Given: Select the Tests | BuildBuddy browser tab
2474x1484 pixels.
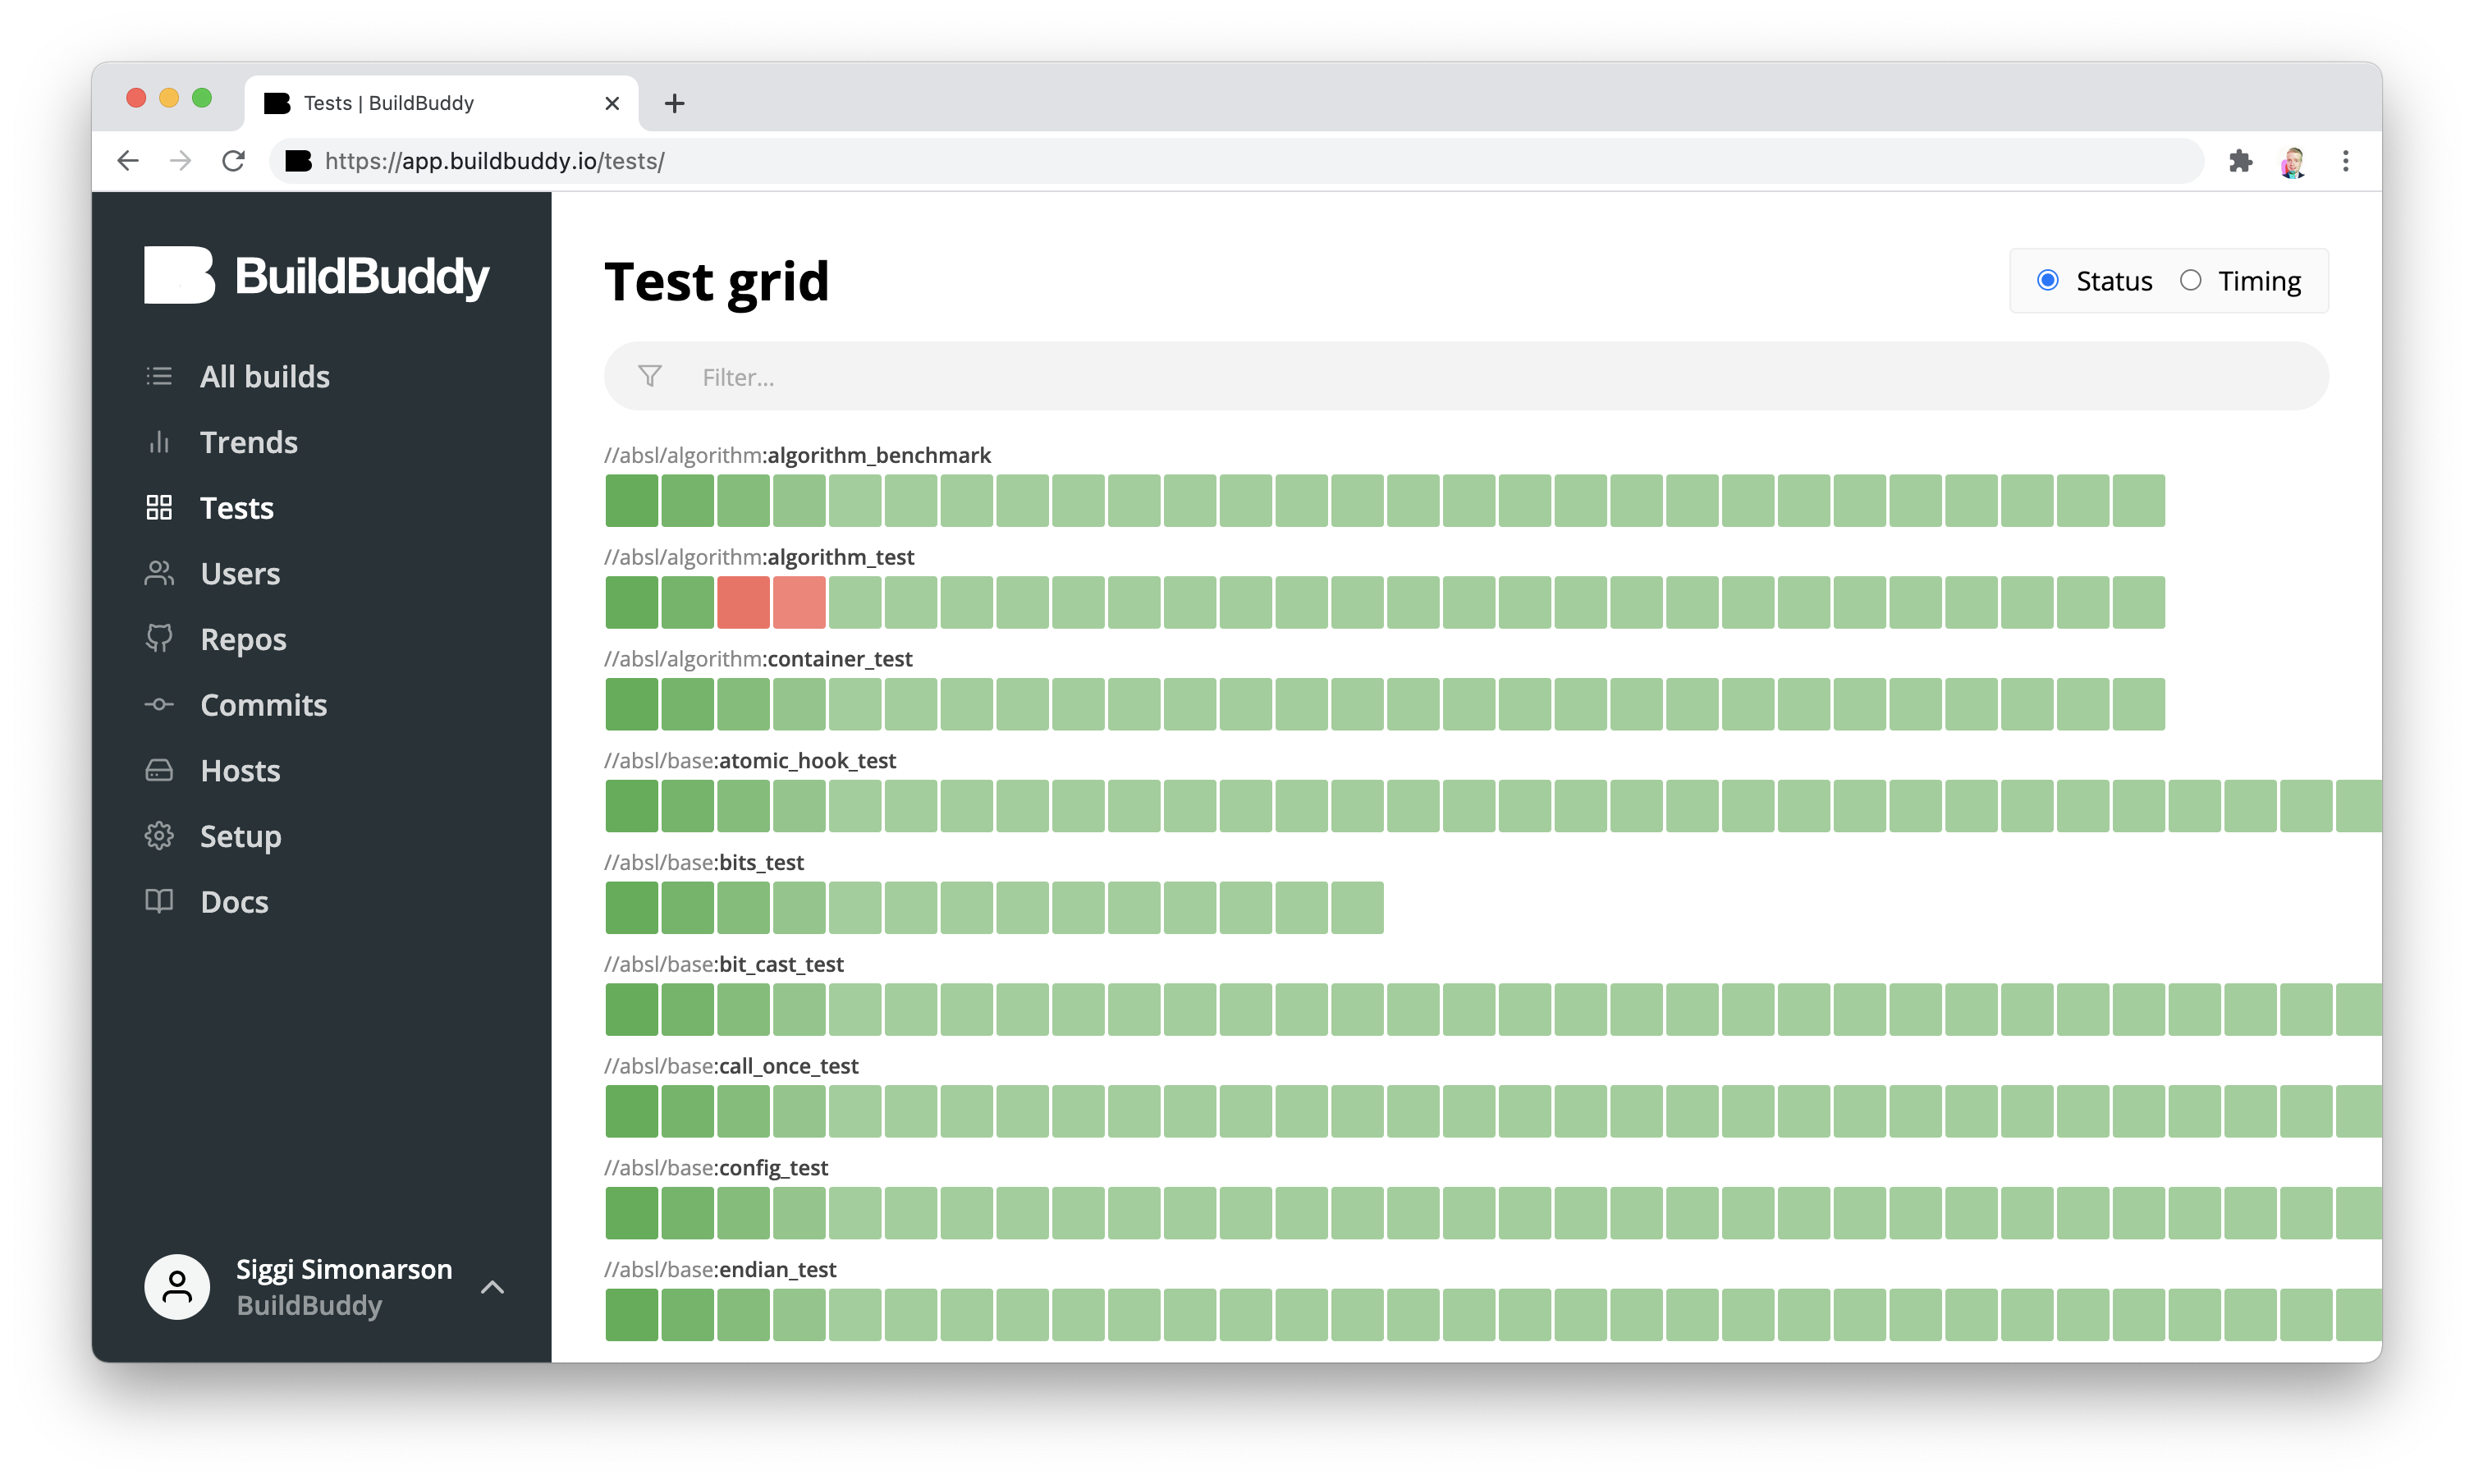Looking at the screenshot, I should pyautogui.click(x=441, y=103).
